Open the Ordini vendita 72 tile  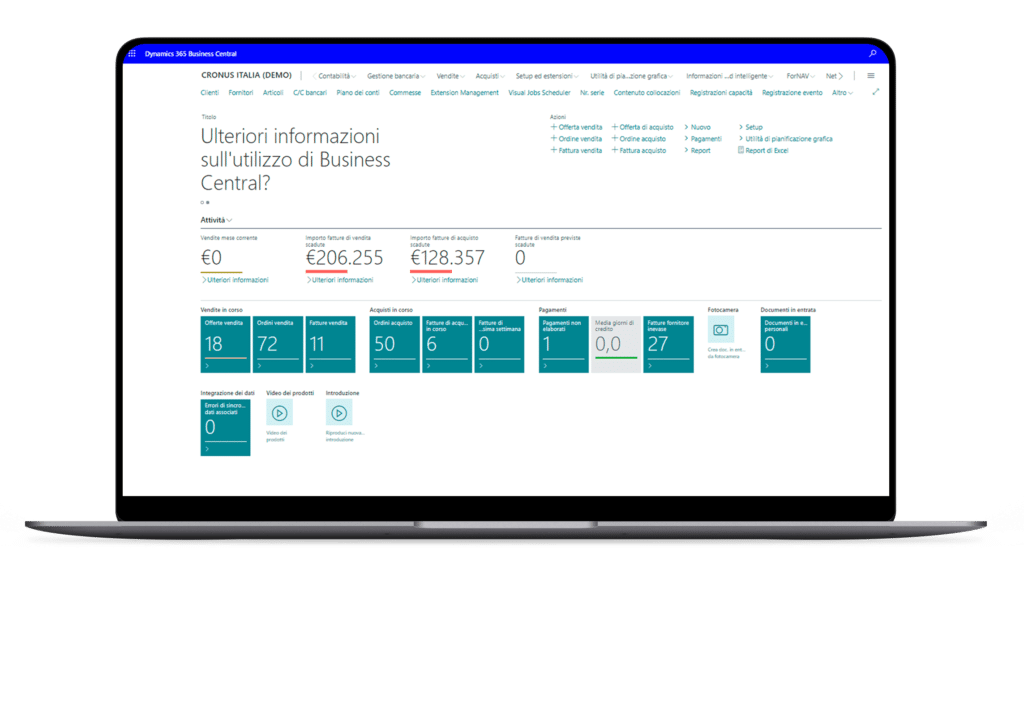coord(278,345)
